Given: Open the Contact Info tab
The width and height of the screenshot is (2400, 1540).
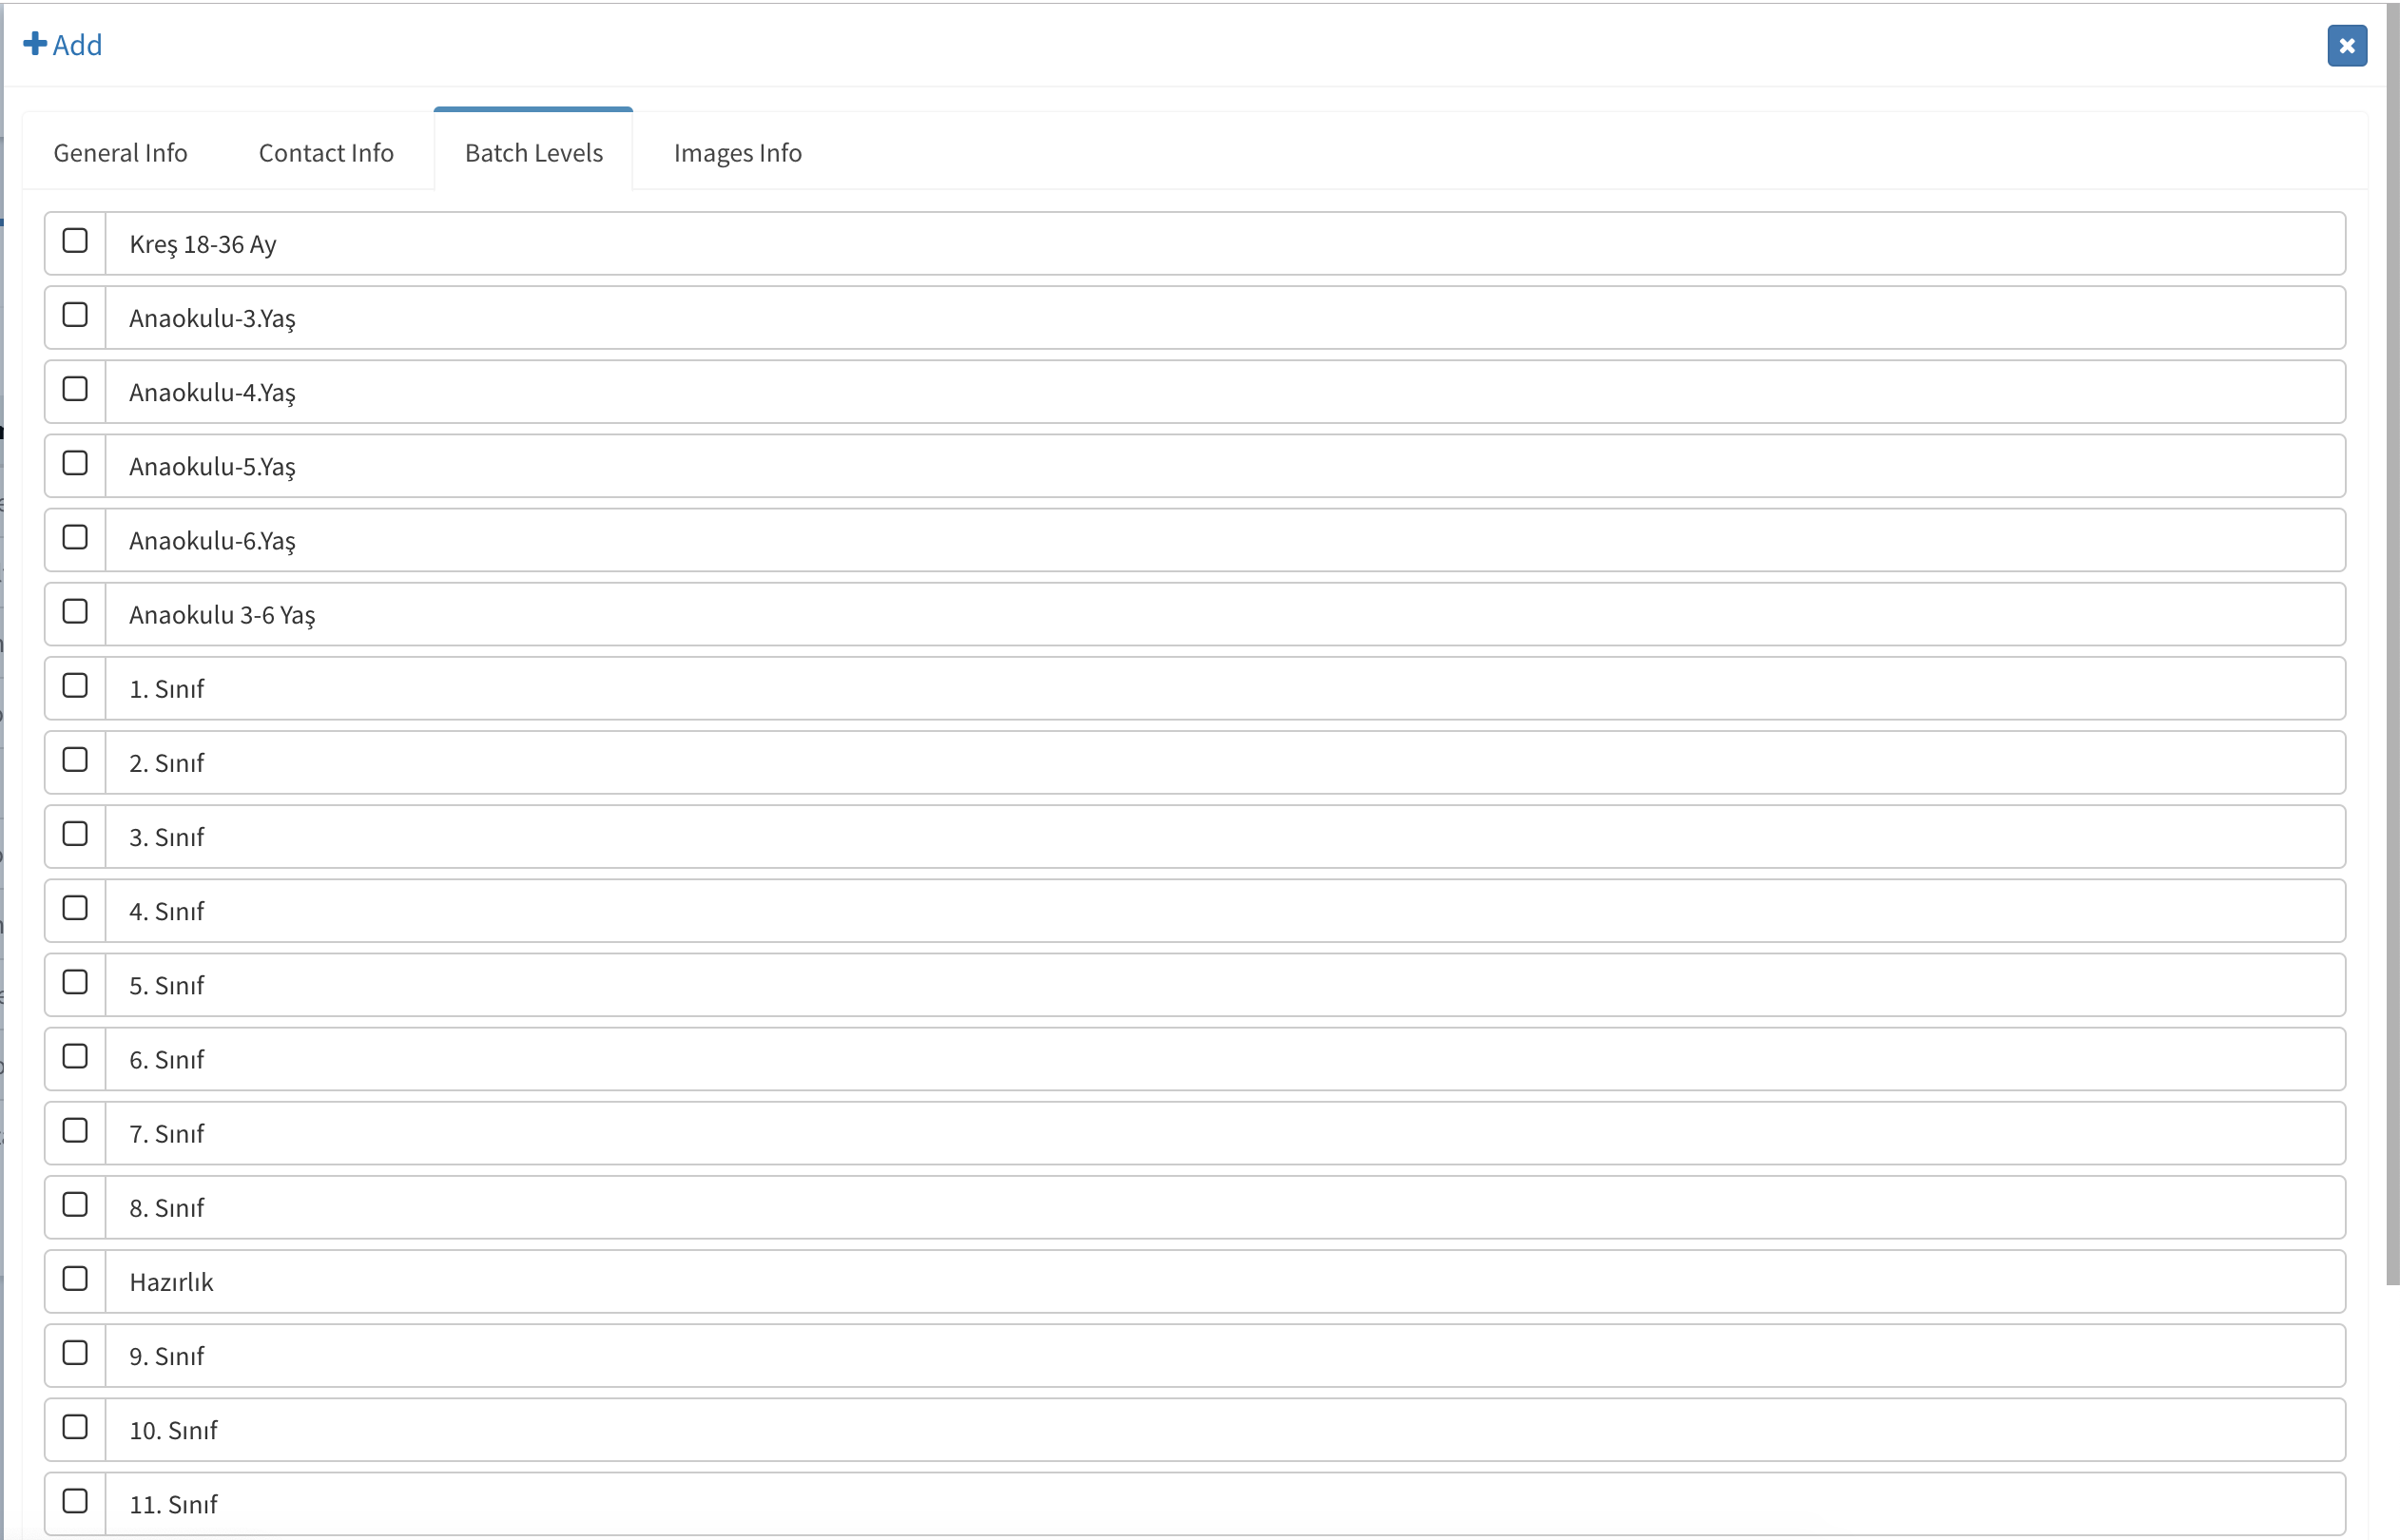Looking at the screenshot, I should (326, 153).
